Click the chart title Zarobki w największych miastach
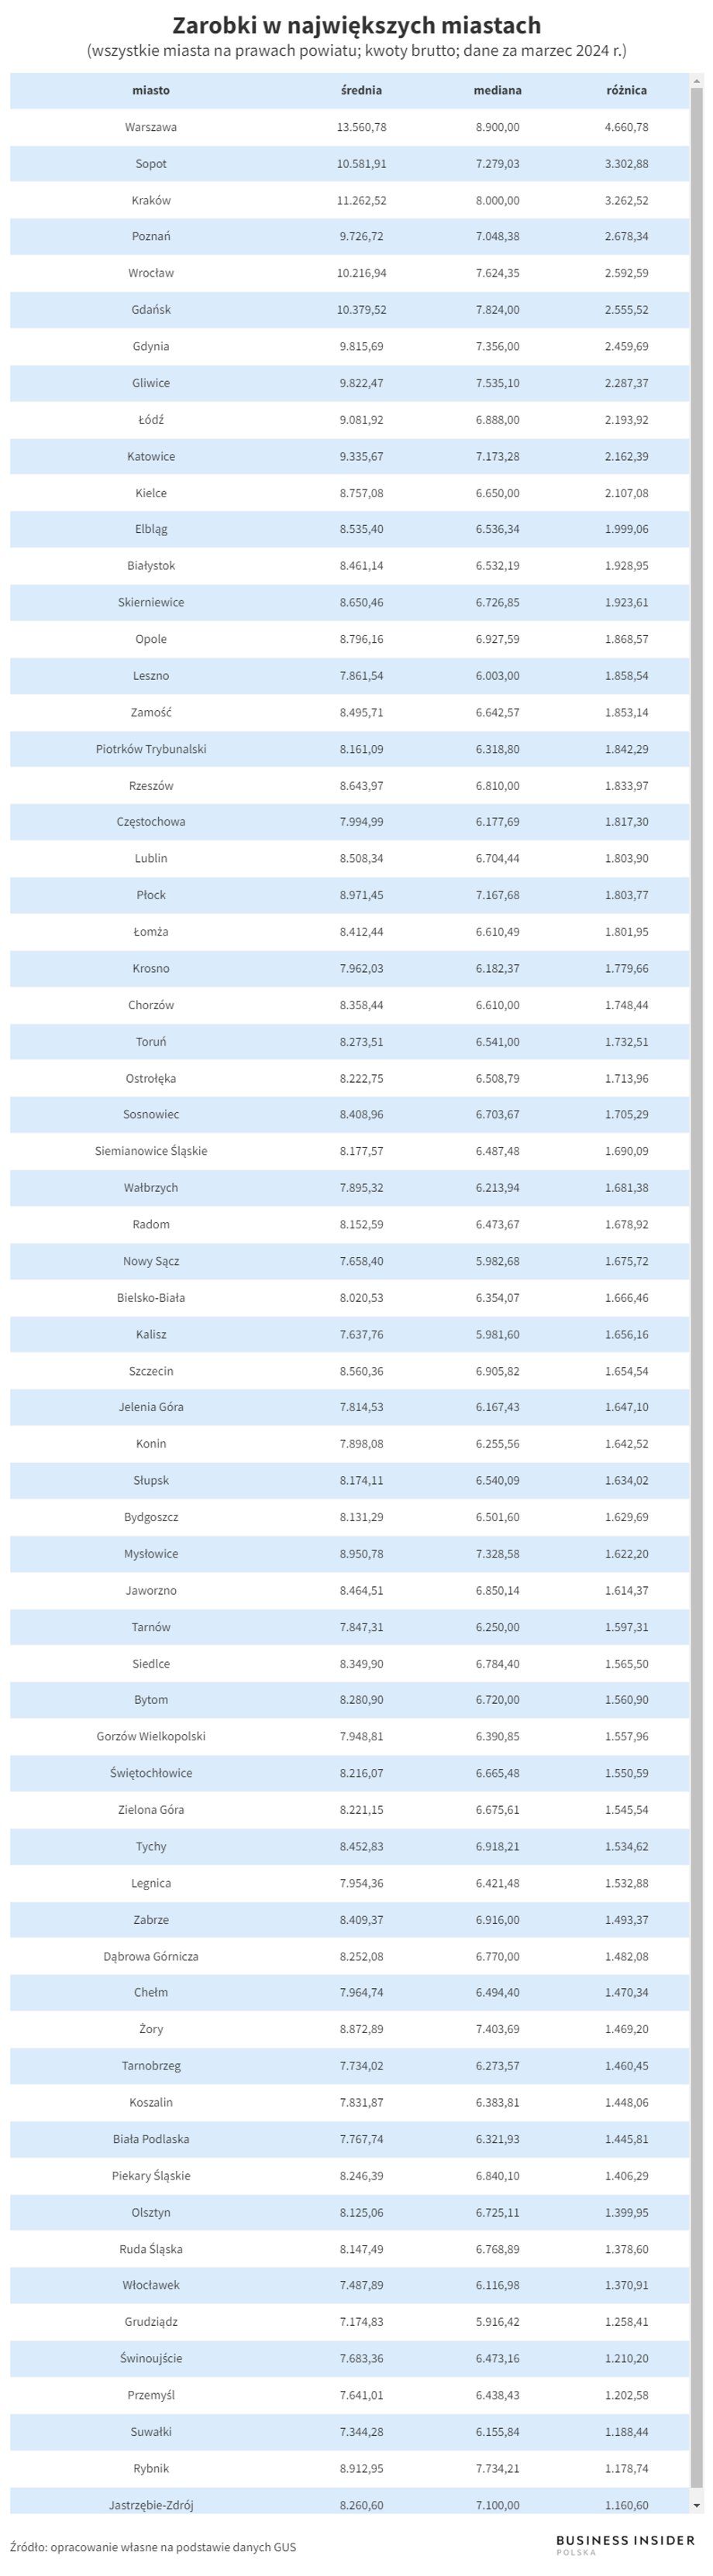Image resolution: width=713 pixels, height=2576 pixels. (357, 25)
